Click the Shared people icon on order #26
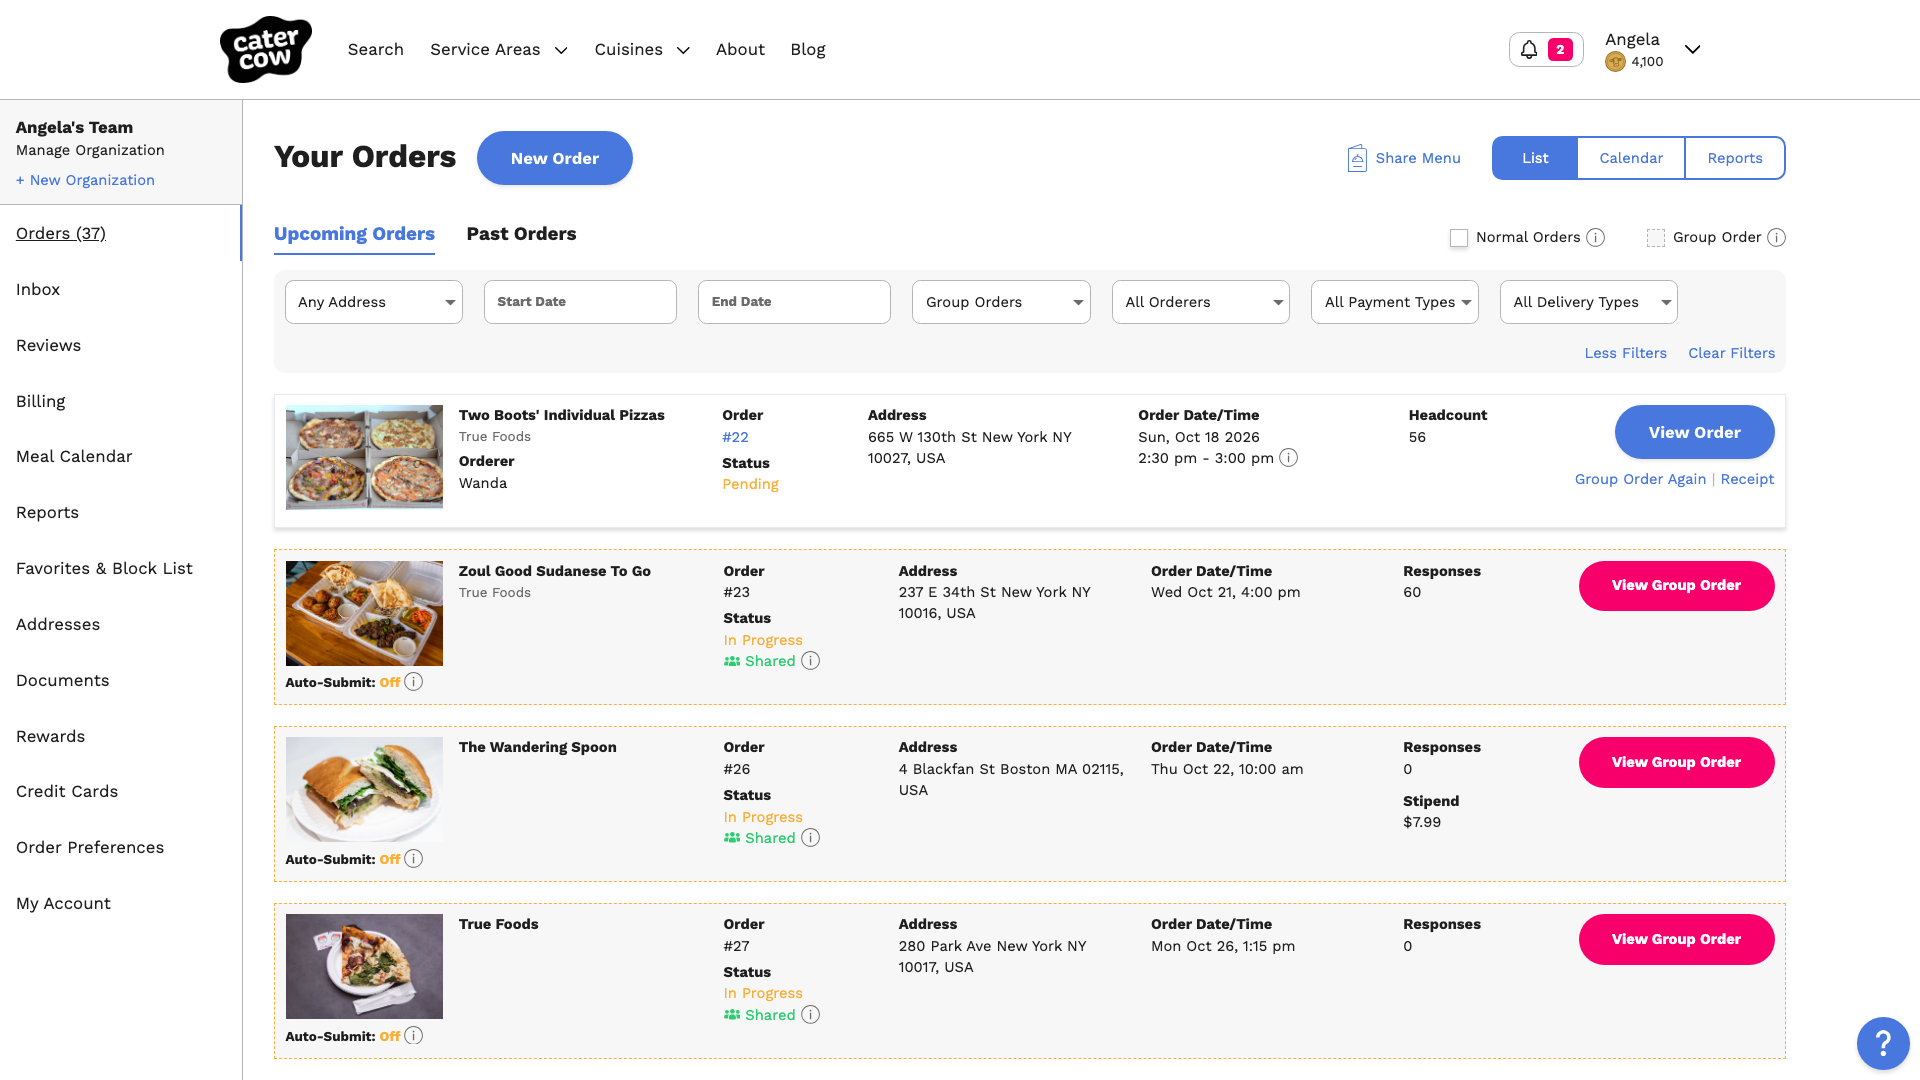The height and width of the screenshot is (1080, 1920). tap(732, 838)
